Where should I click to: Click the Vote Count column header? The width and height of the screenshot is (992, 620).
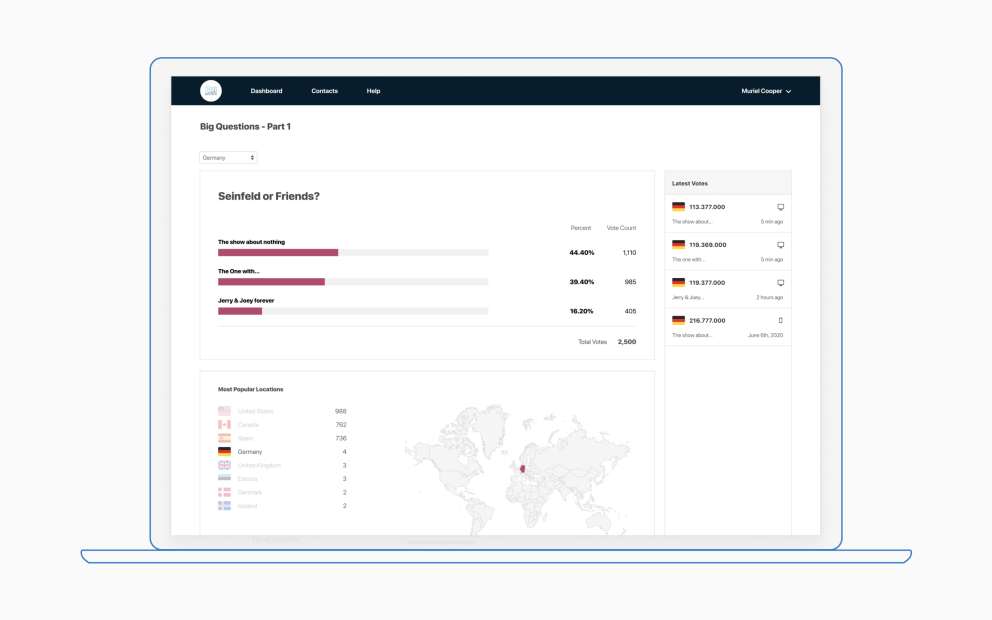tap(621, 228)
